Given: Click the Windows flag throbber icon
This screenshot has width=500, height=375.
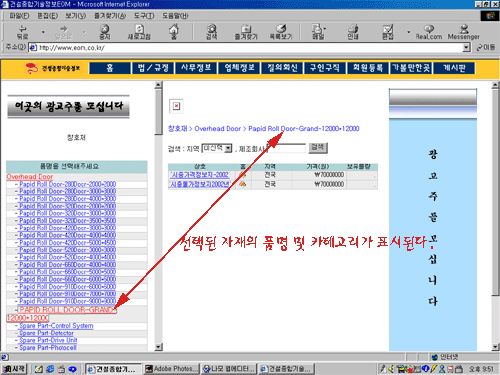Looking at the screenshot, I should (490, 16).
